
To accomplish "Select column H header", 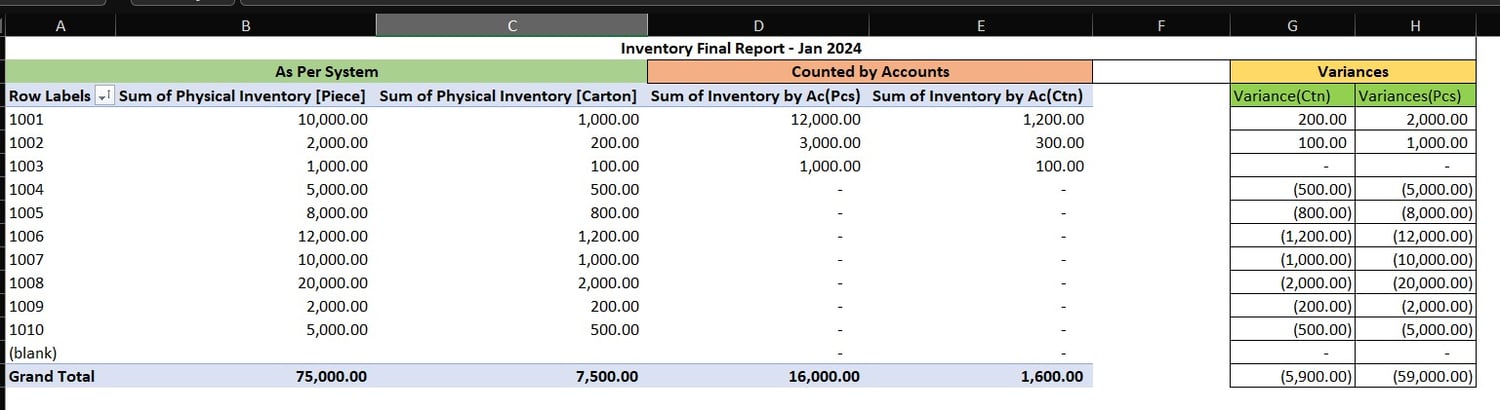I will (1415, 27).
